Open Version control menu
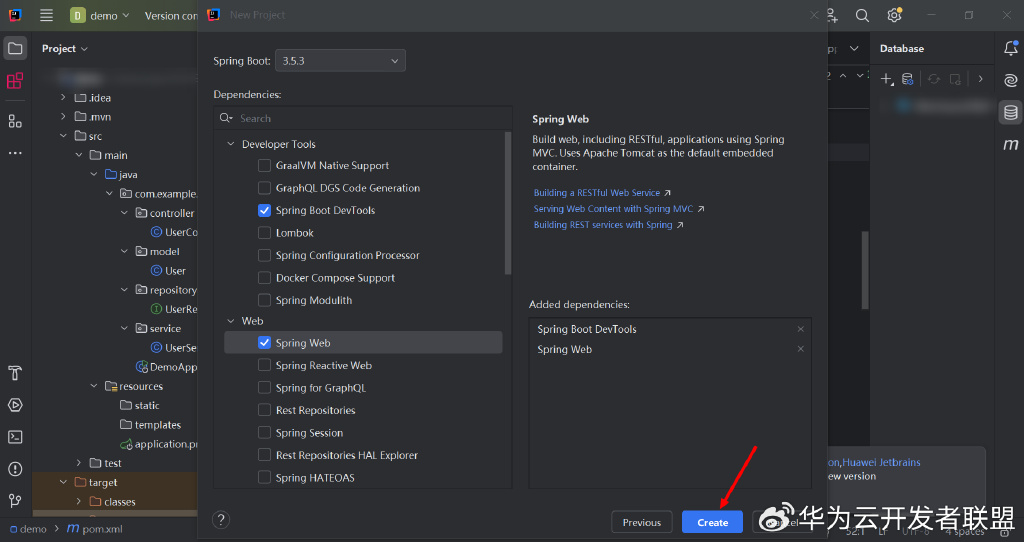1024x542 pixels. [171, 16]
